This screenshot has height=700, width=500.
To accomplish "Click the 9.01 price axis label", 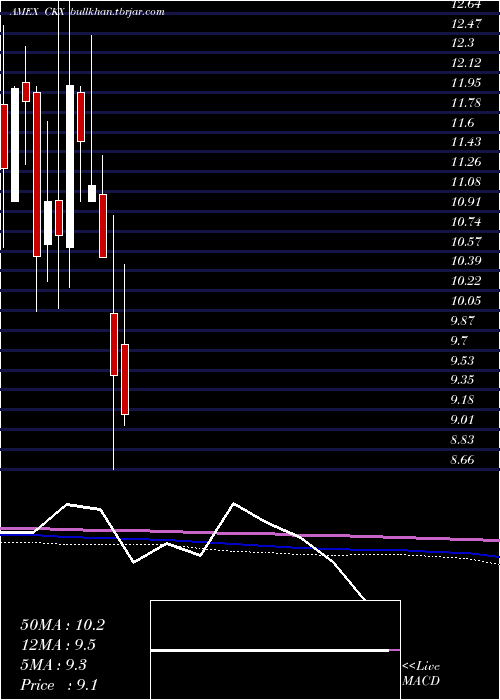I will 462,420.
